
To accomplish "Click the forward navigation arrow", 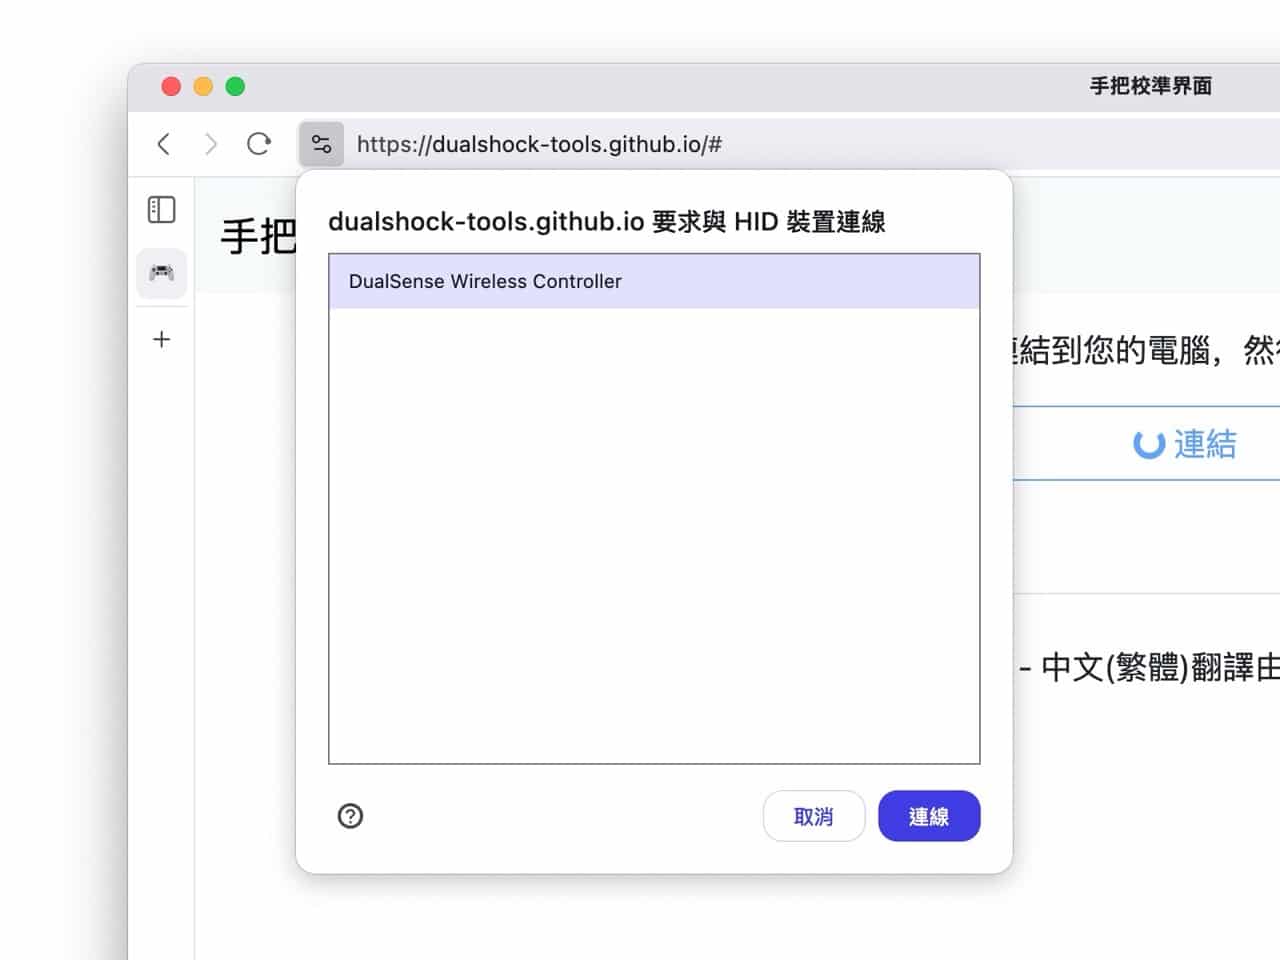I will coord(210,144).
